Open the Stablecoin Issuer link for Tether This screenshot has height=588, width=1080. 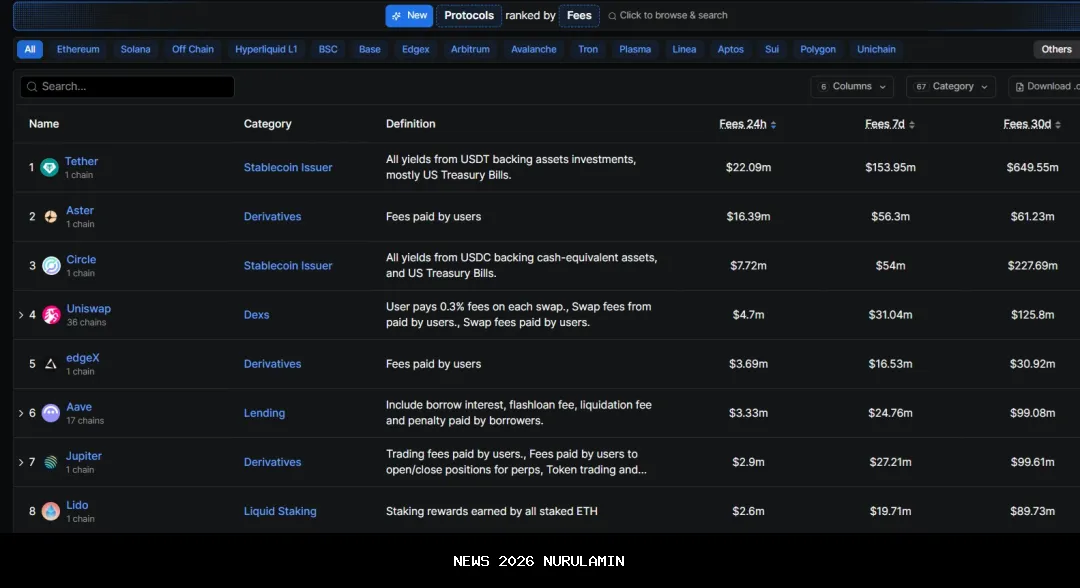(288, 168)
